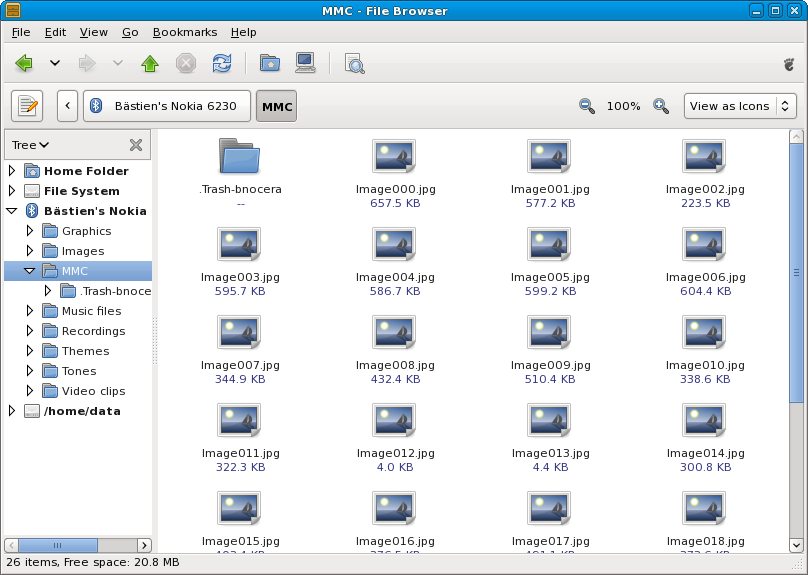
Task: Select Themes folder in the tree
Action: point(86,351)
